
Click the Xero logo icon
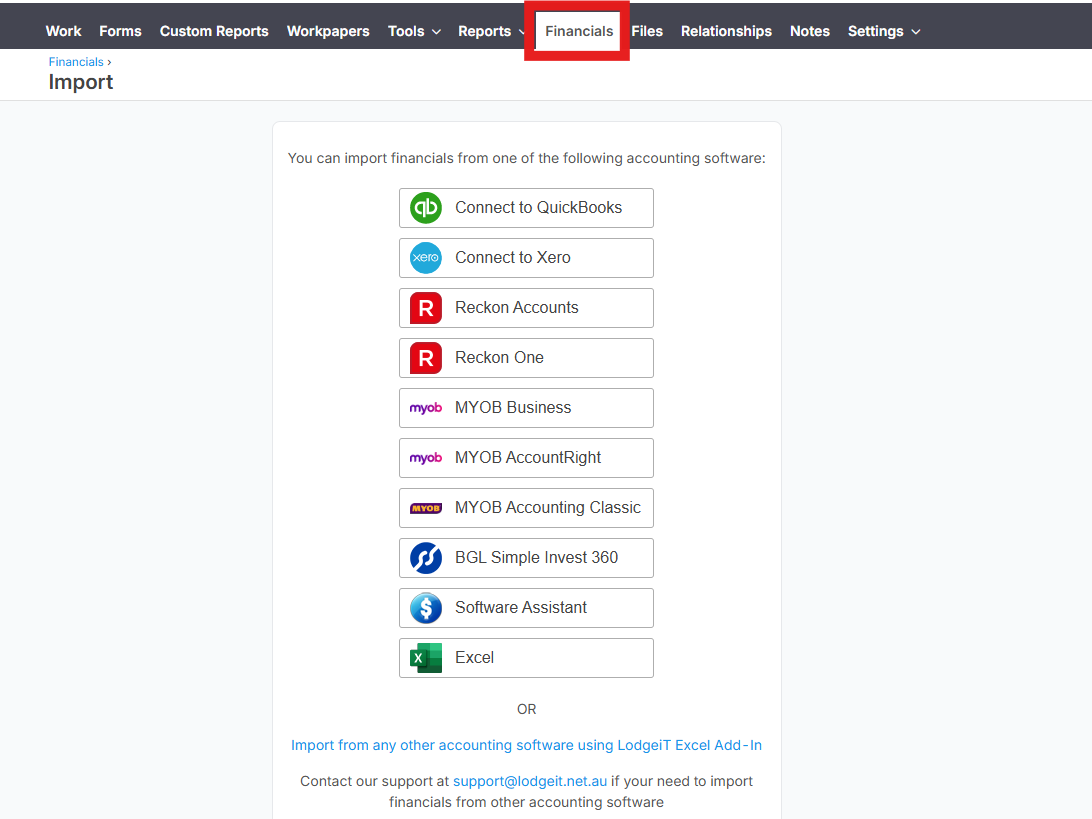[x=426, y=258]
